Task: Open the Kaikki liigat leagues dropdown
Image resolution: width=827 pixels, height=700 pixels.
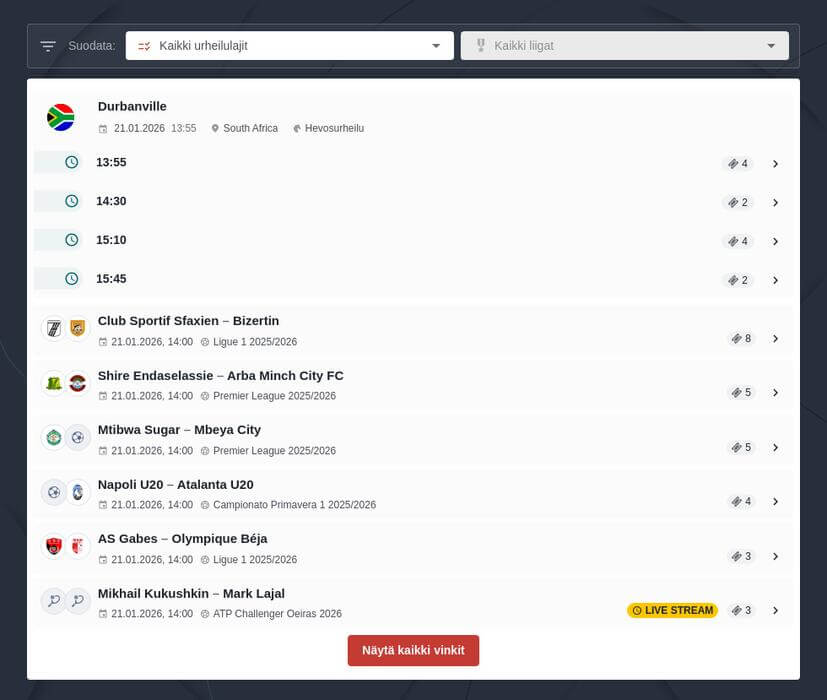Action: pos(624,46)
